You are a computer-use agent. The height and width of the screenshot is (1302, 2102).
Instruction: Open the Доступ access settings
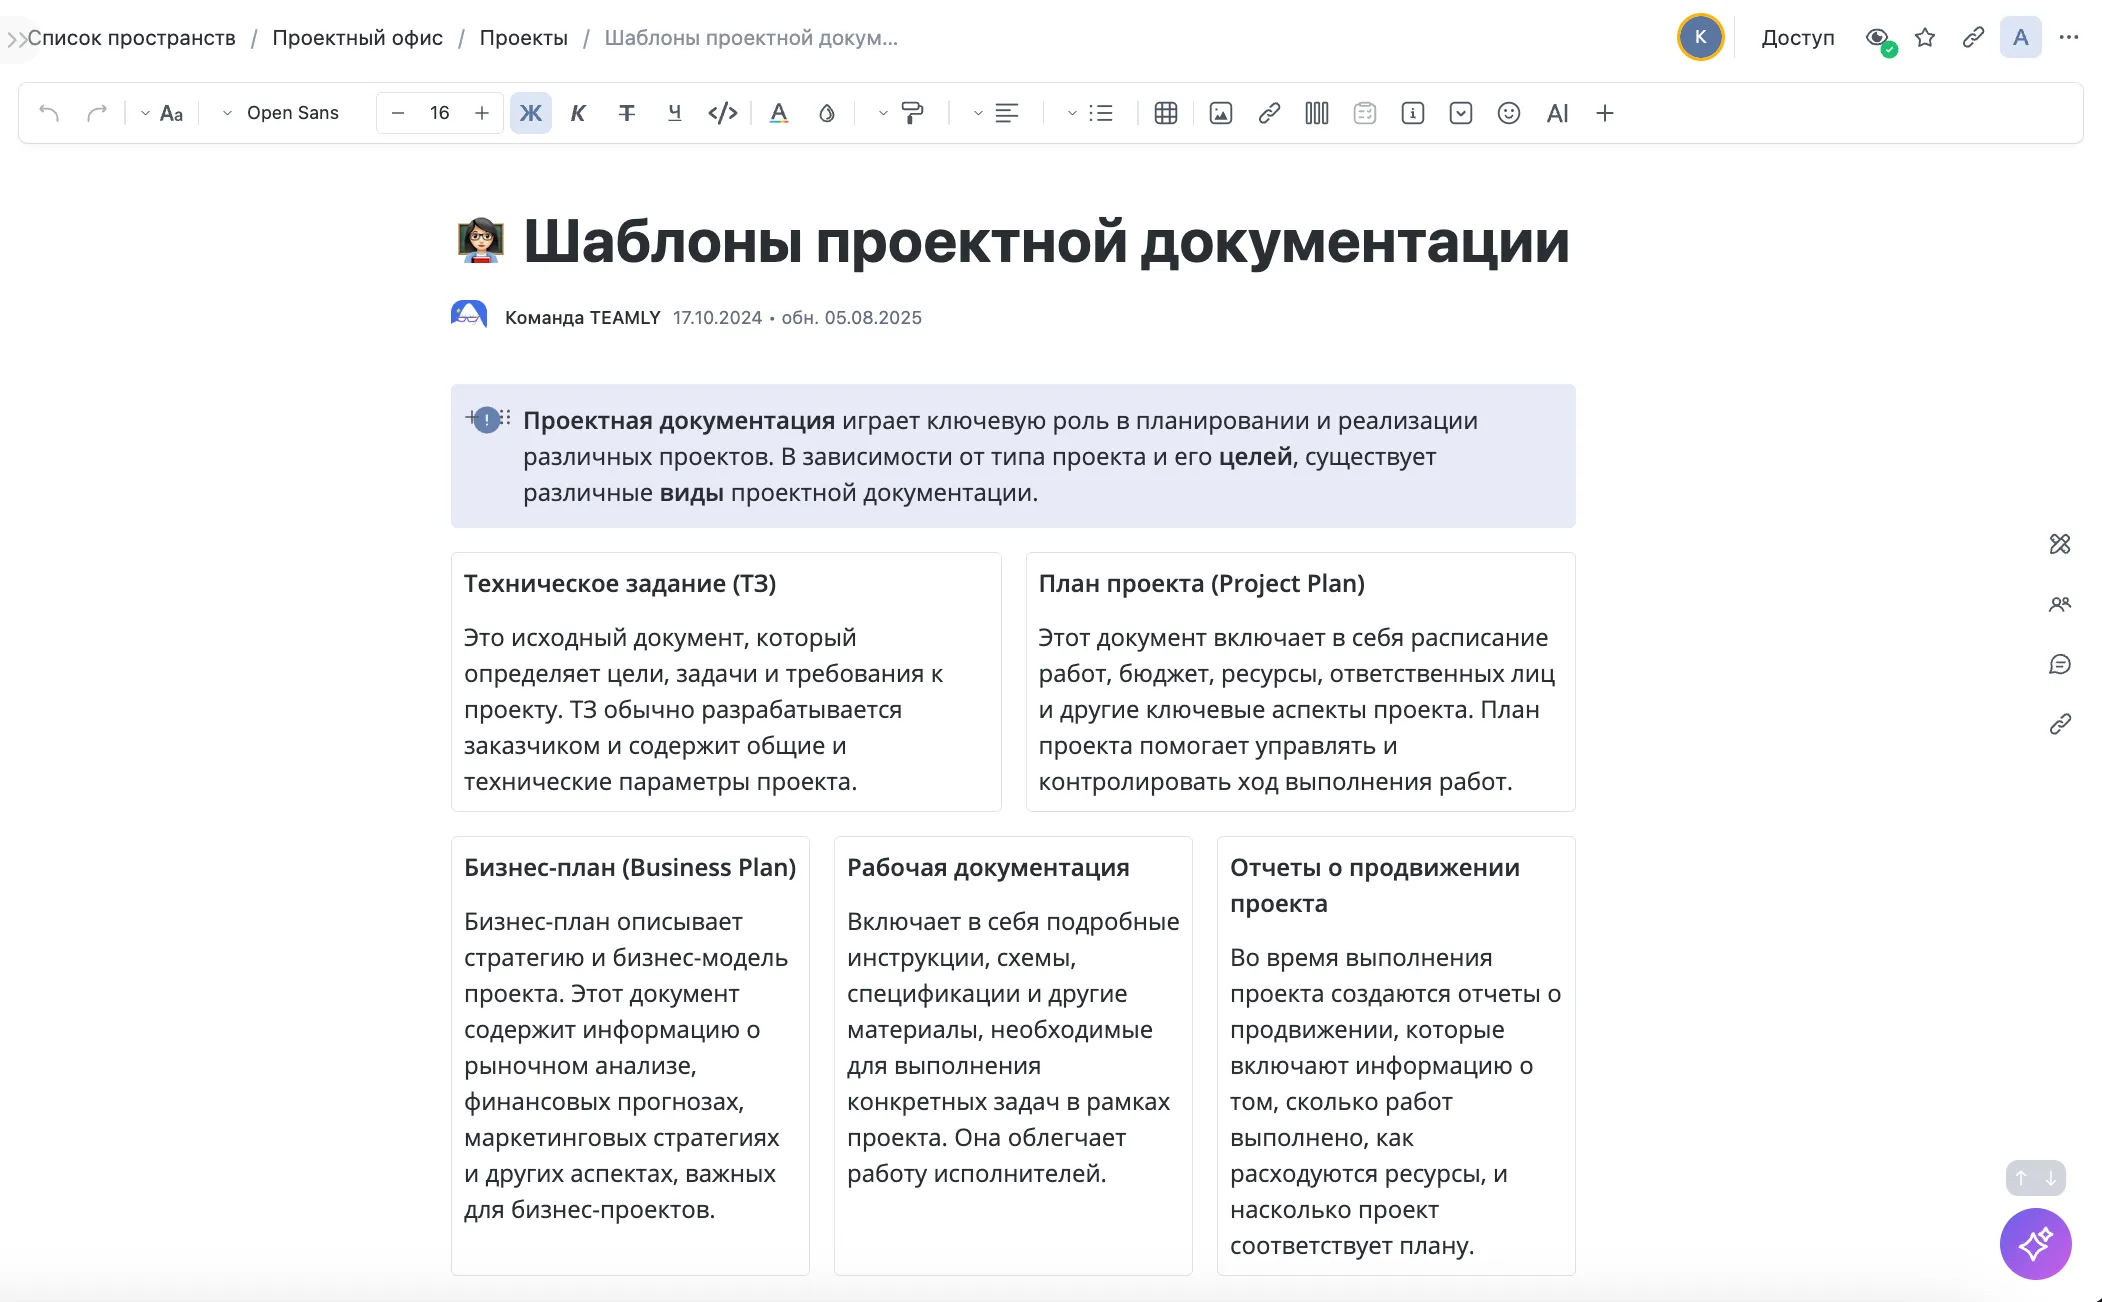1798,38
